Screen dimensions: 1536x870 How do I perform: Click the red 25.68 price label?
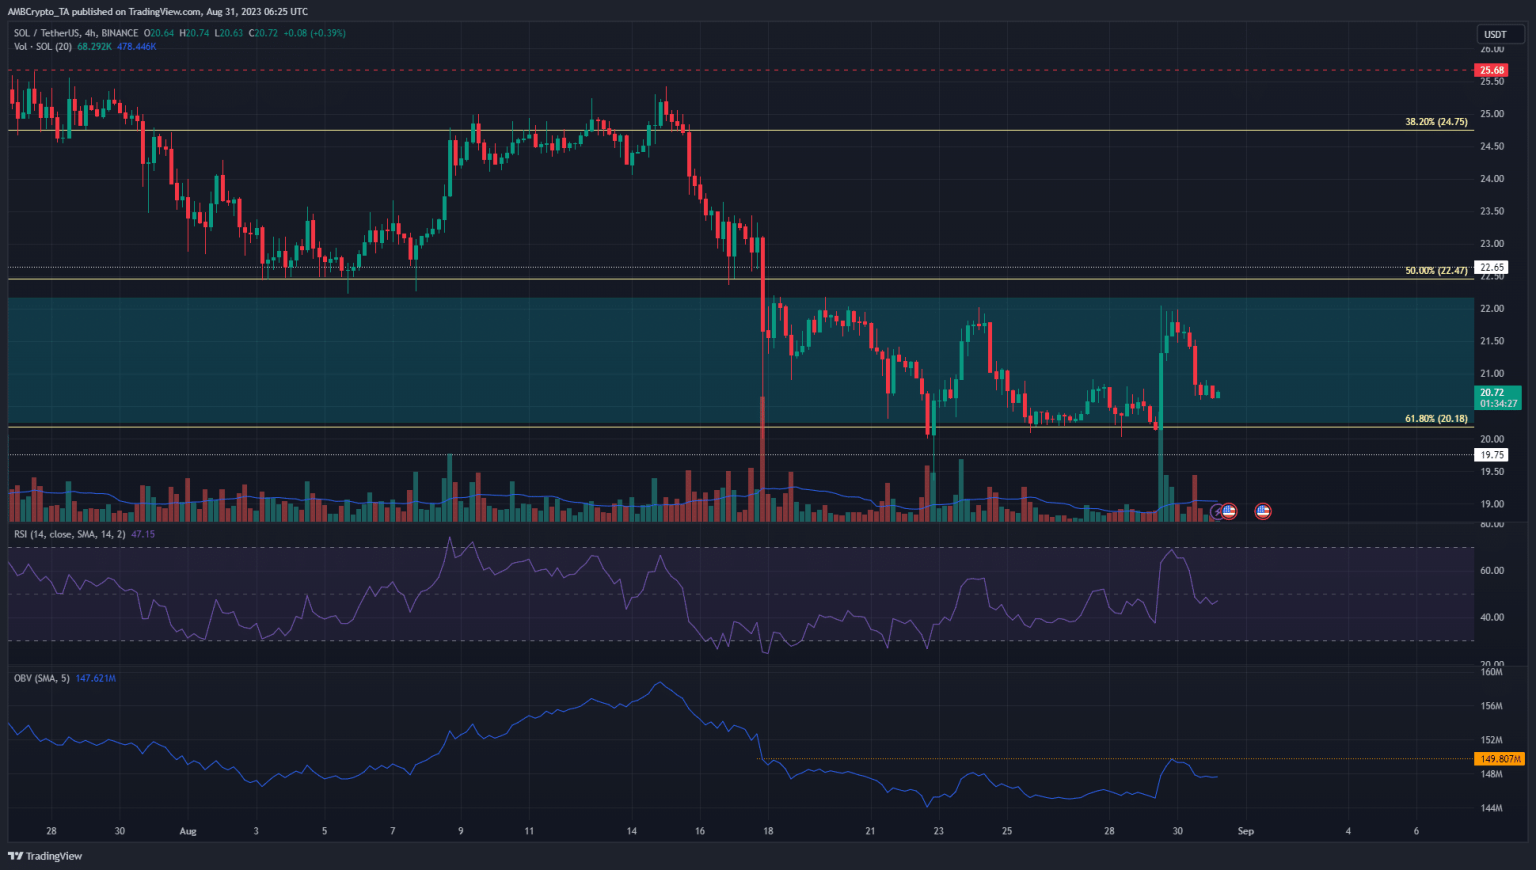pos(1492,70)
